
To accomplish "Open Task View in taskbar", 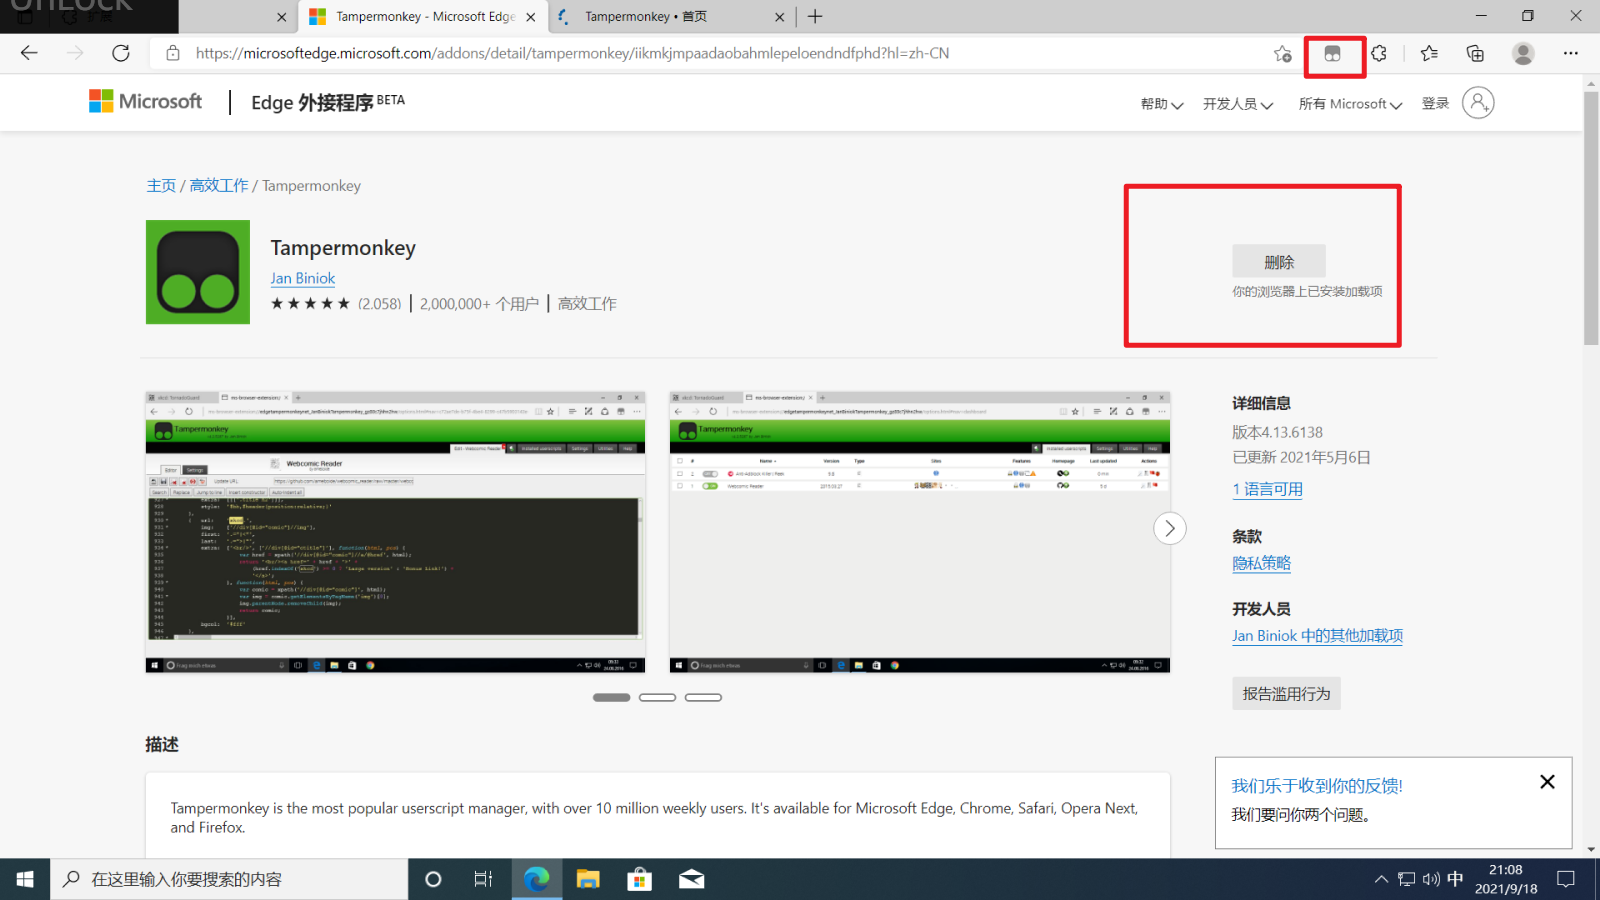I will [483, 879].
